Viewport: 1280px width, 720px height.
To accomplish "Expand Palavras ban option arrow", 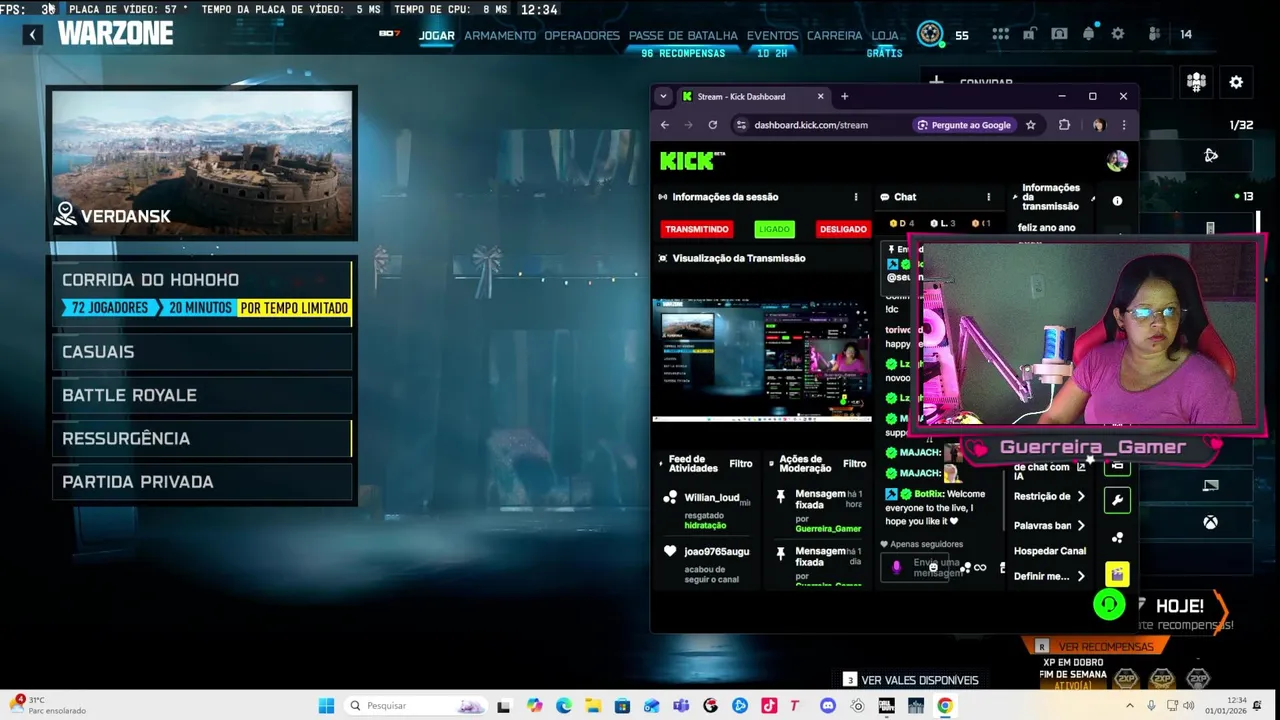I will [x=1080, y=525].
